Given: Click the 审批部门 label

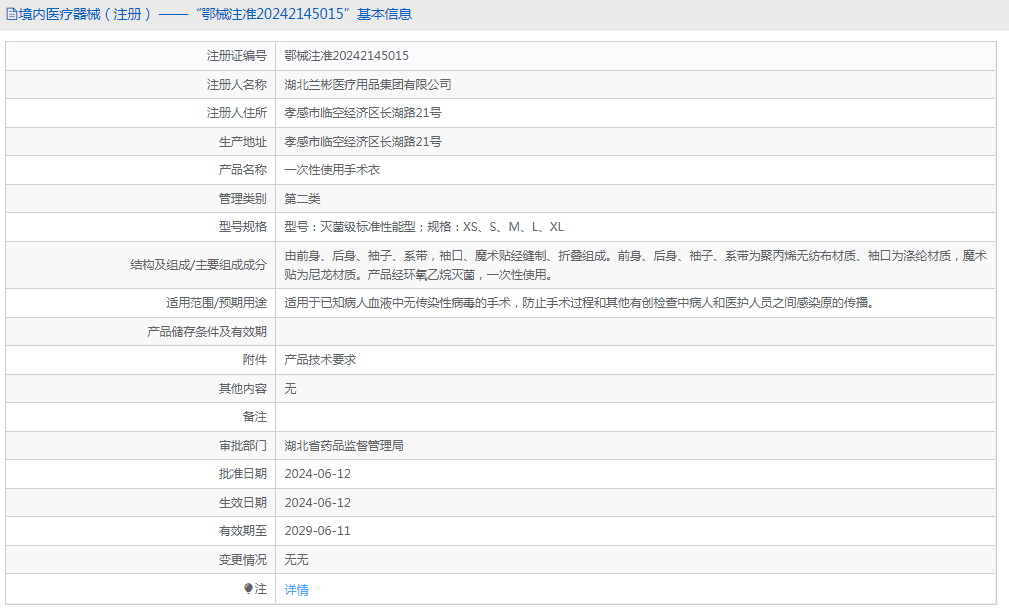Looking at the screenshot, I should [x=243, y=445].
